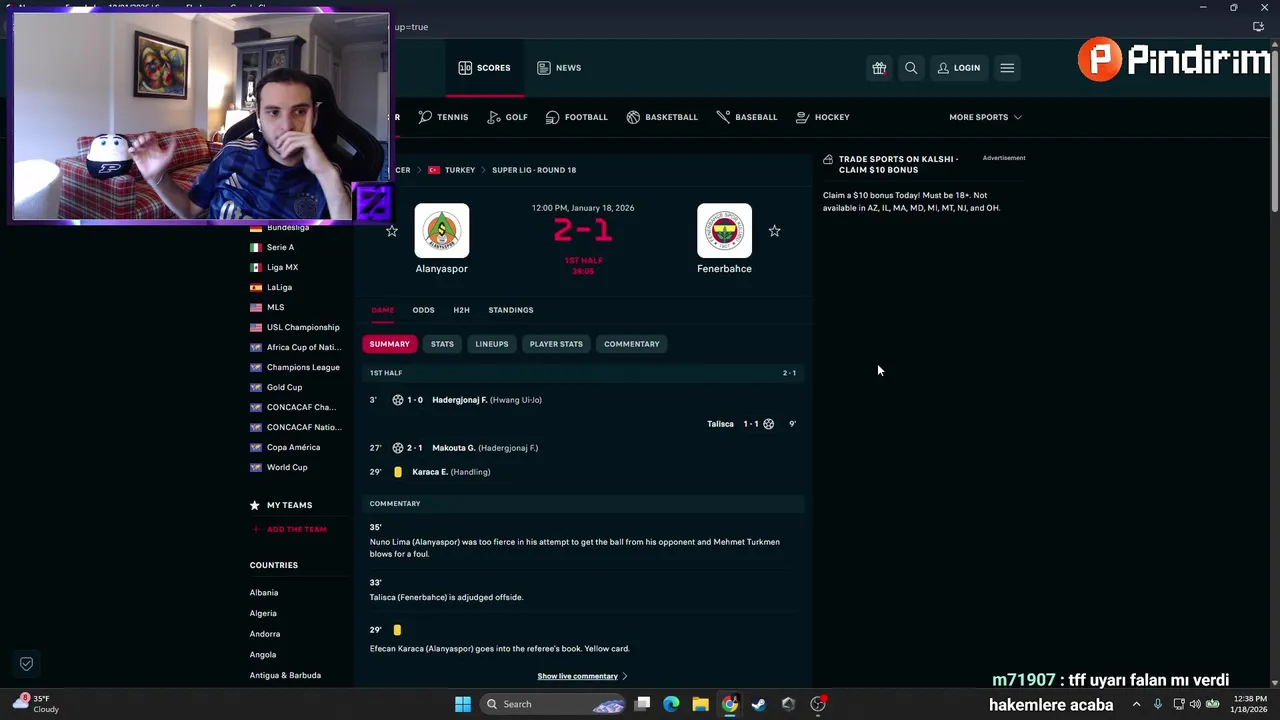This screenshot has height=720, width=1280.
Task: Go to the Football section
Action: [576, 117]
